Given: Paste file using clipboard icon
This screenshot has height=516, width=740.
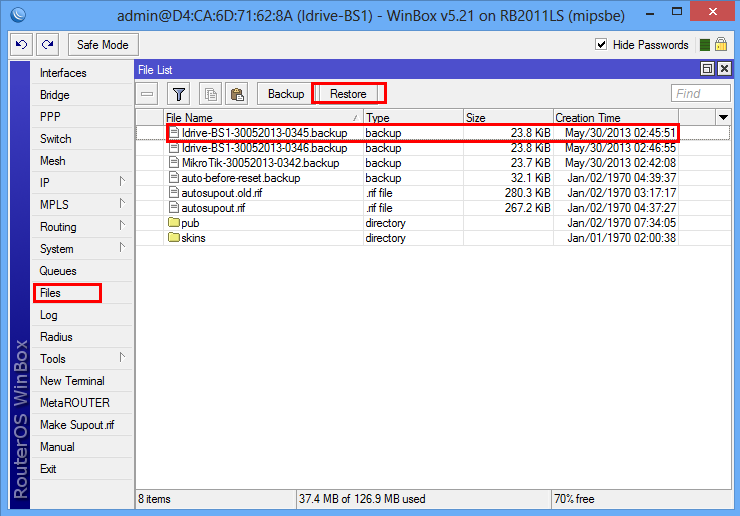Looking at the screenshot, I should coord(237,94).
